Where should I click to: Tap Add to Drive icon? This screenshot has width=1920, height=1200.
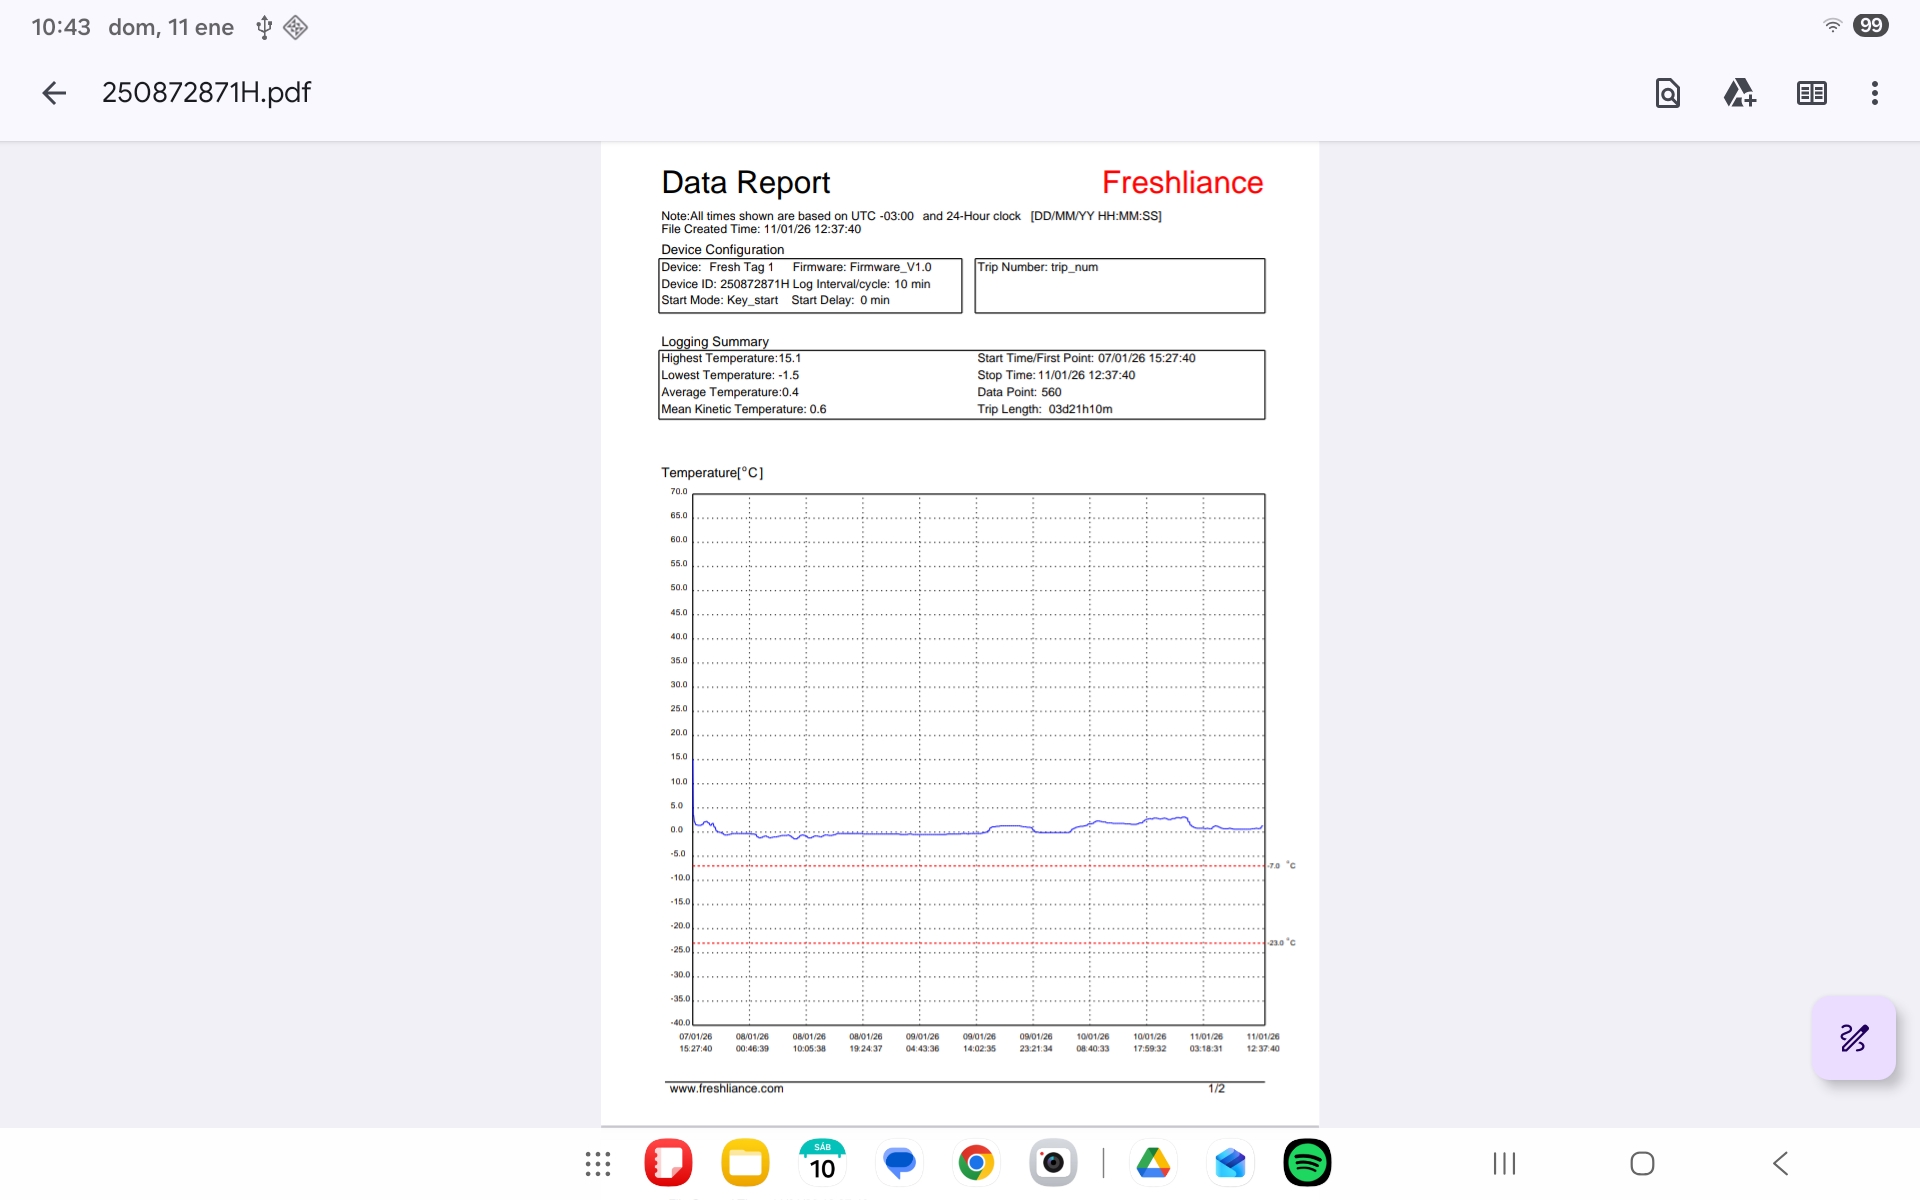click(x=1739, y=93)
